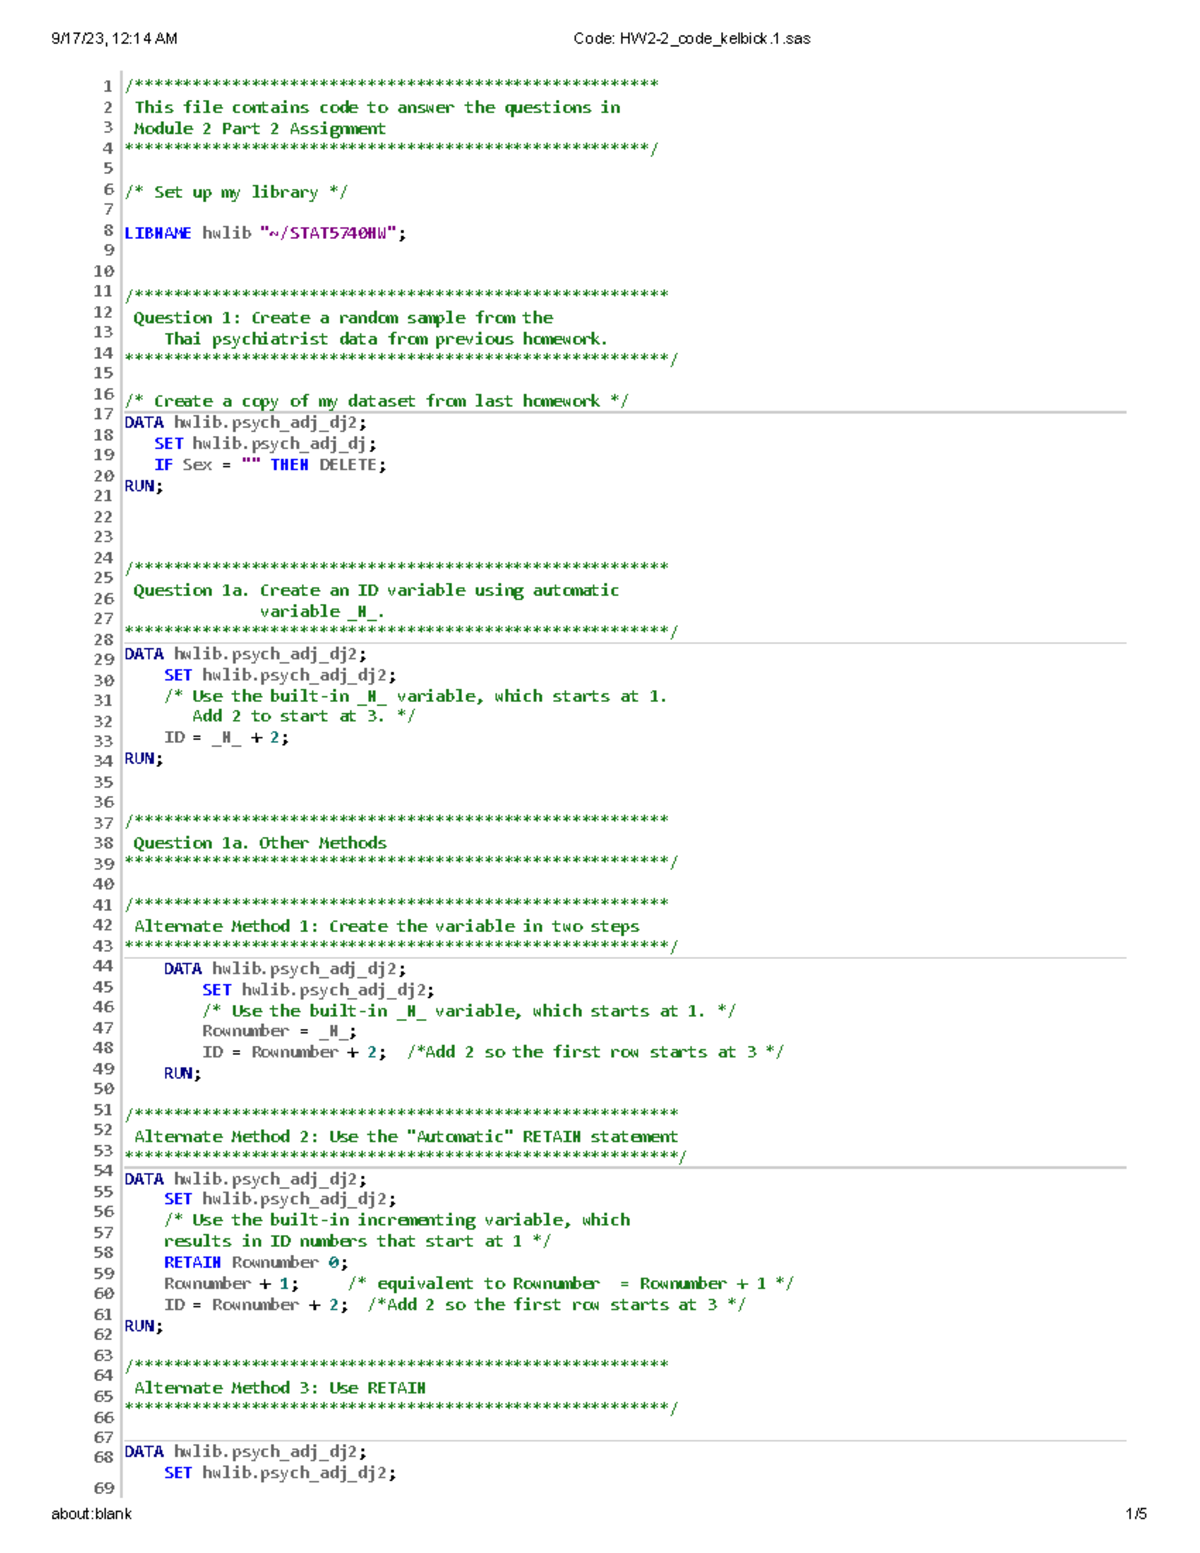Click 'Question 1: Create a random sample from the'

click(343, 317)
